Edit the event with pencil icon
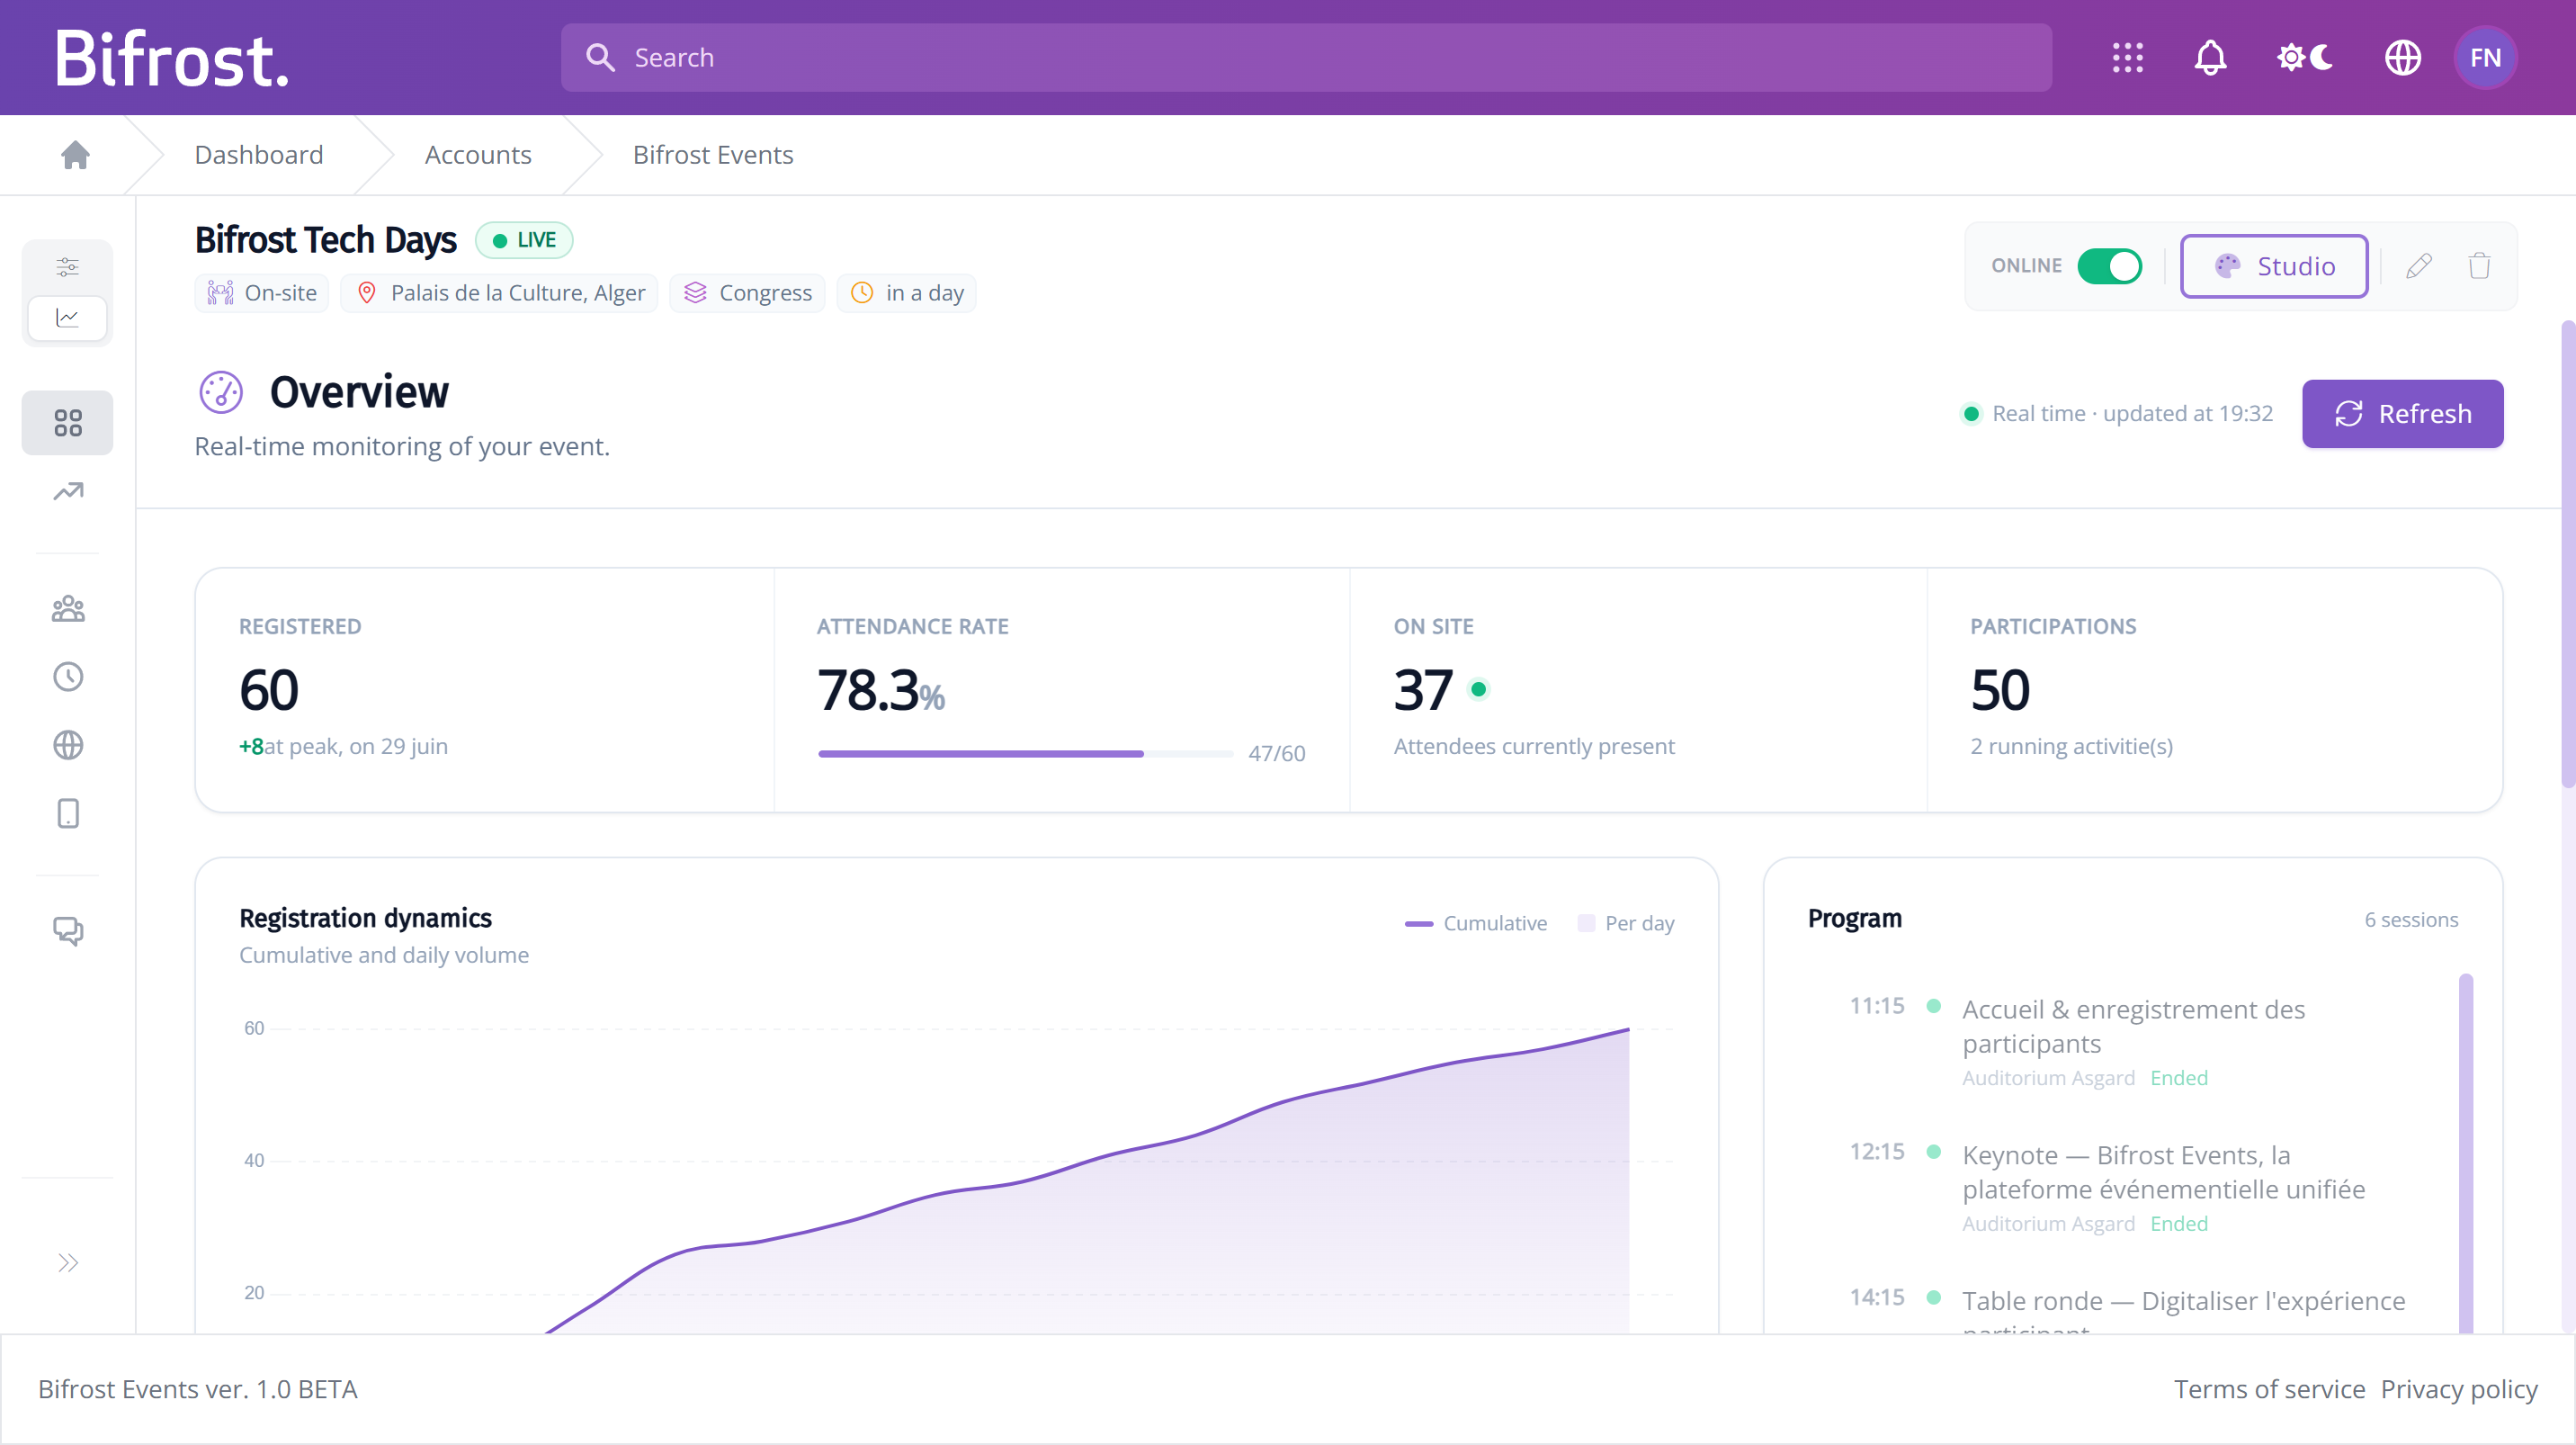The width and height of the screenshot is (2576, 1445). pos(2418,266)
